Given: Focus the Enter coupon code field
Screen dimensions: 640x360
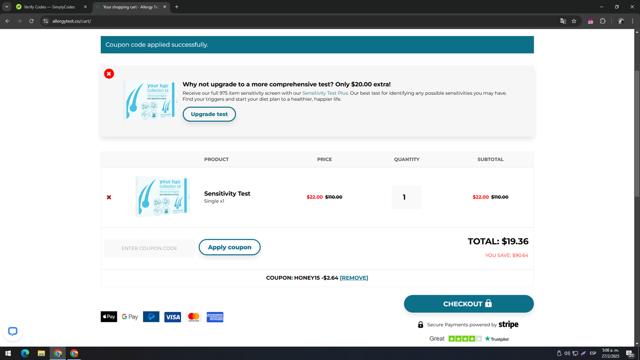Looking at the screenshot, I should (149, 248).
